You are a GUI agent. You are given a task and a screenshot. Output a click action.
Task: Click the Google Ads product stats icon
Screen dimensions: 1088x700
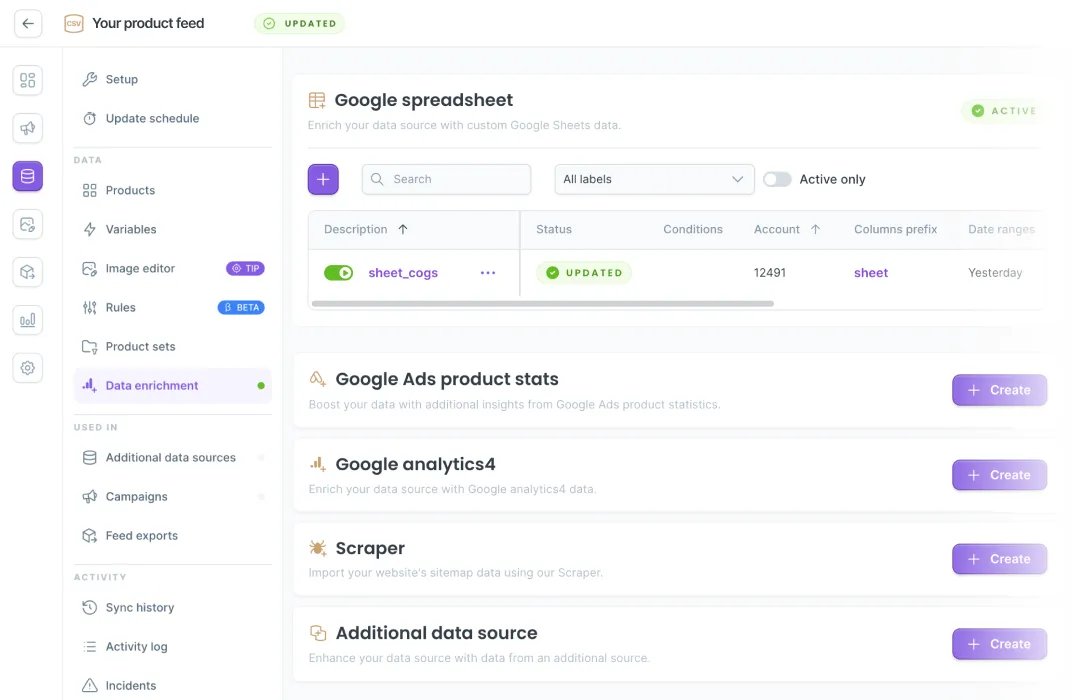click(318, 379)
